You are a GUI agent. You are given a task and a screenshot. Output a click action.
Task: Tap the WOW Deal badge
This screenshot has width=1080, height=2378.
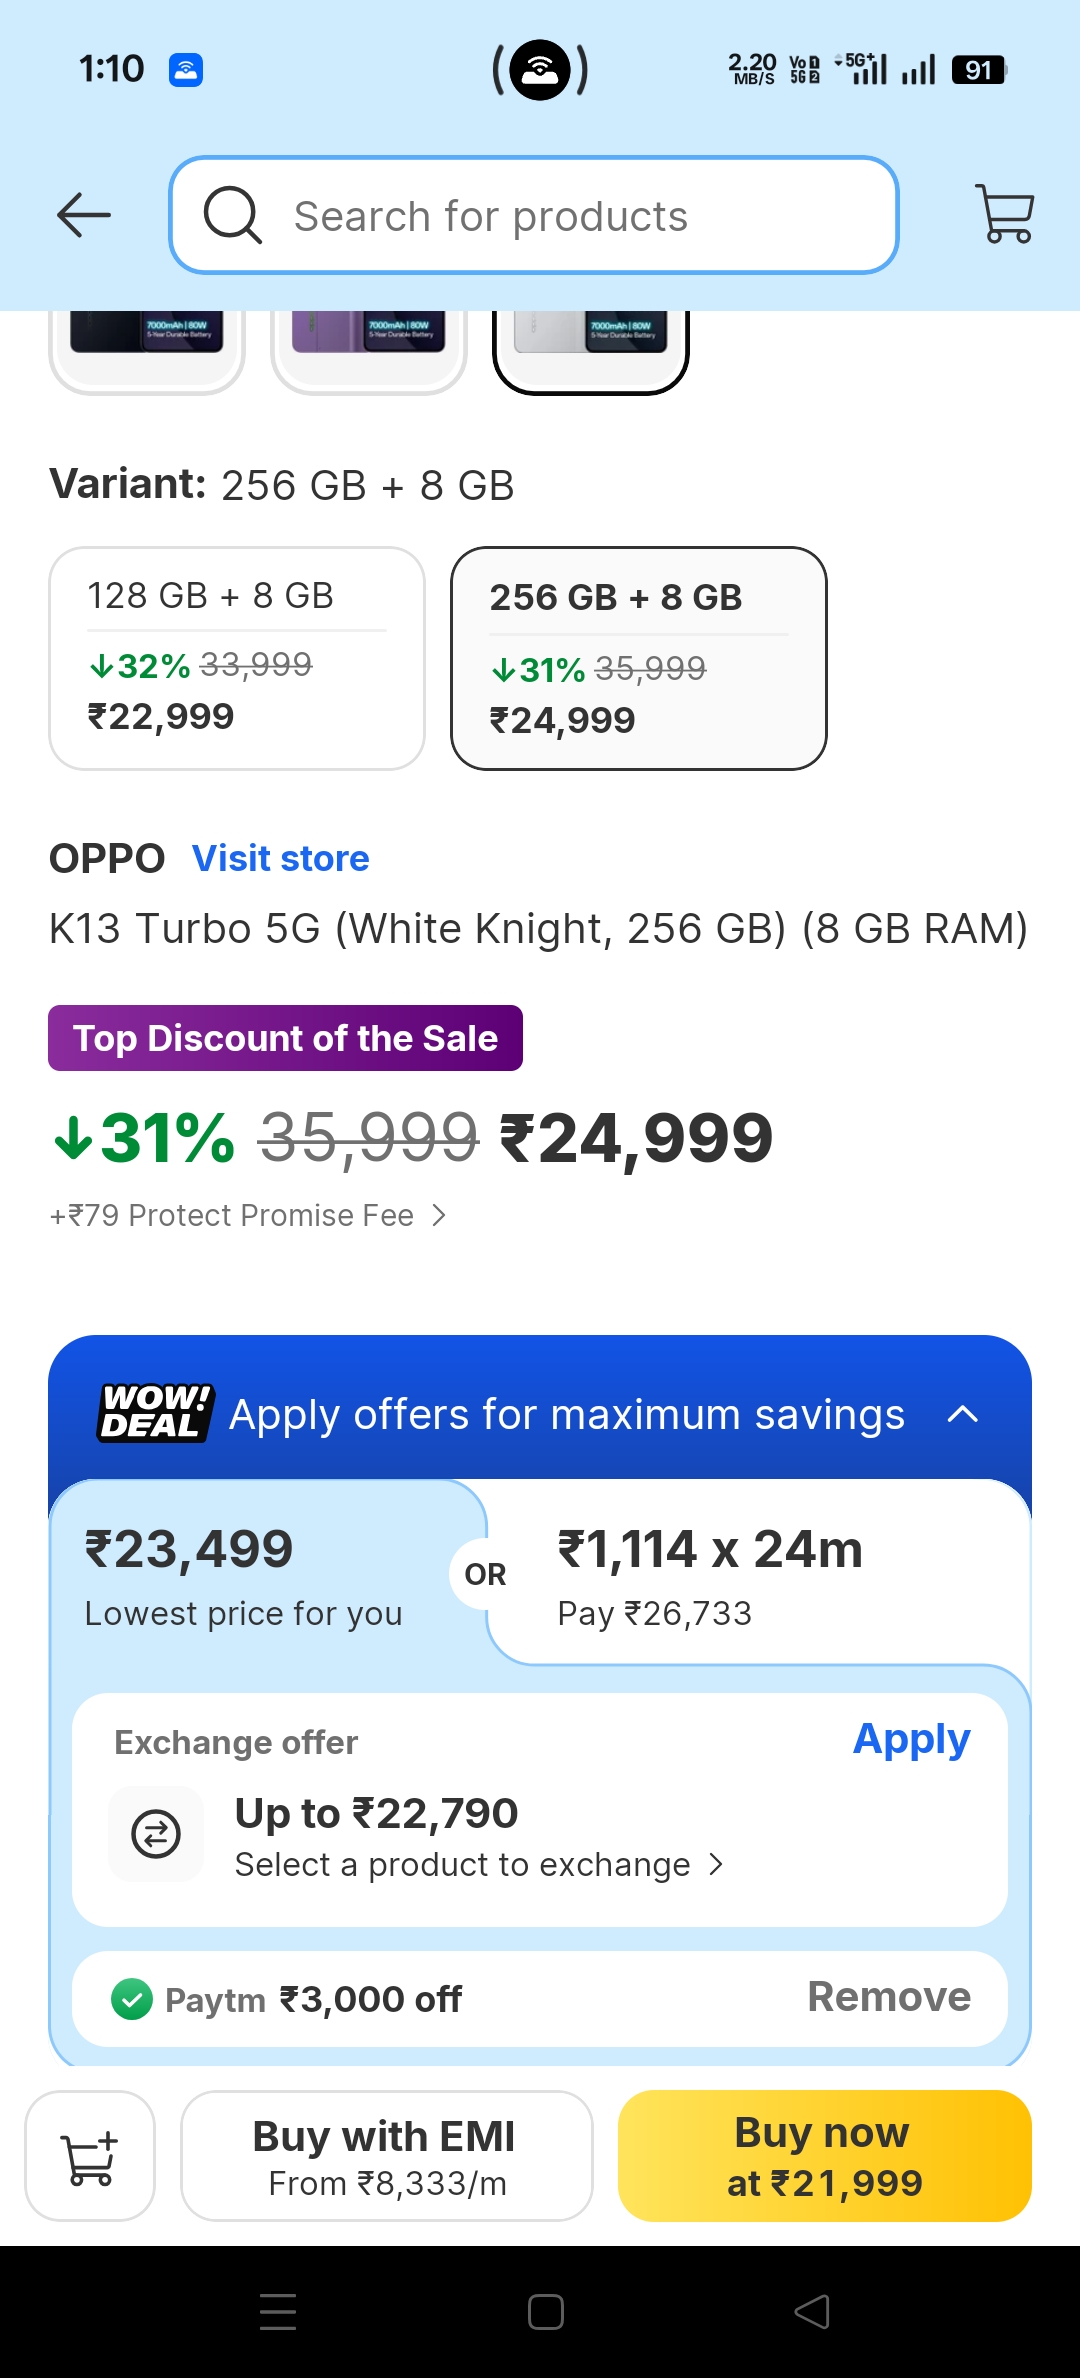coord(156,1413)
